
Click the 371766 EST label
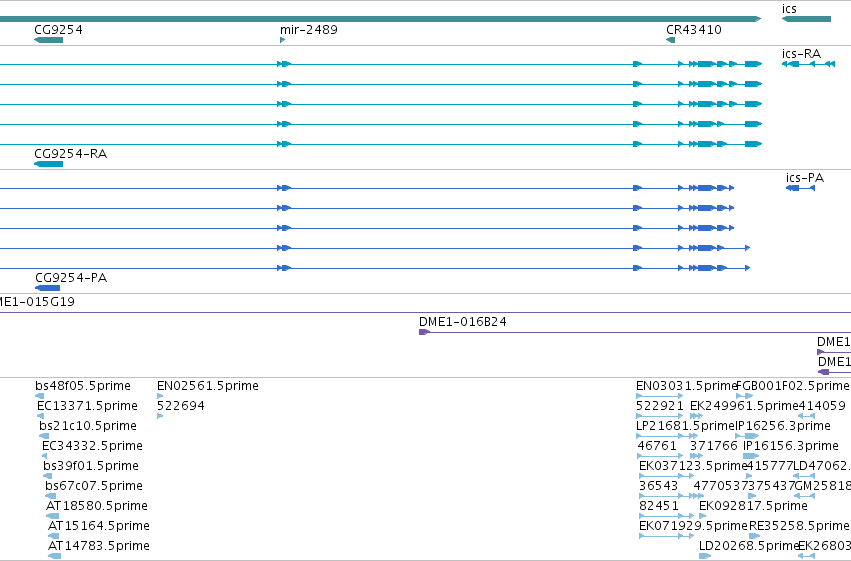(x=714, y=446)
